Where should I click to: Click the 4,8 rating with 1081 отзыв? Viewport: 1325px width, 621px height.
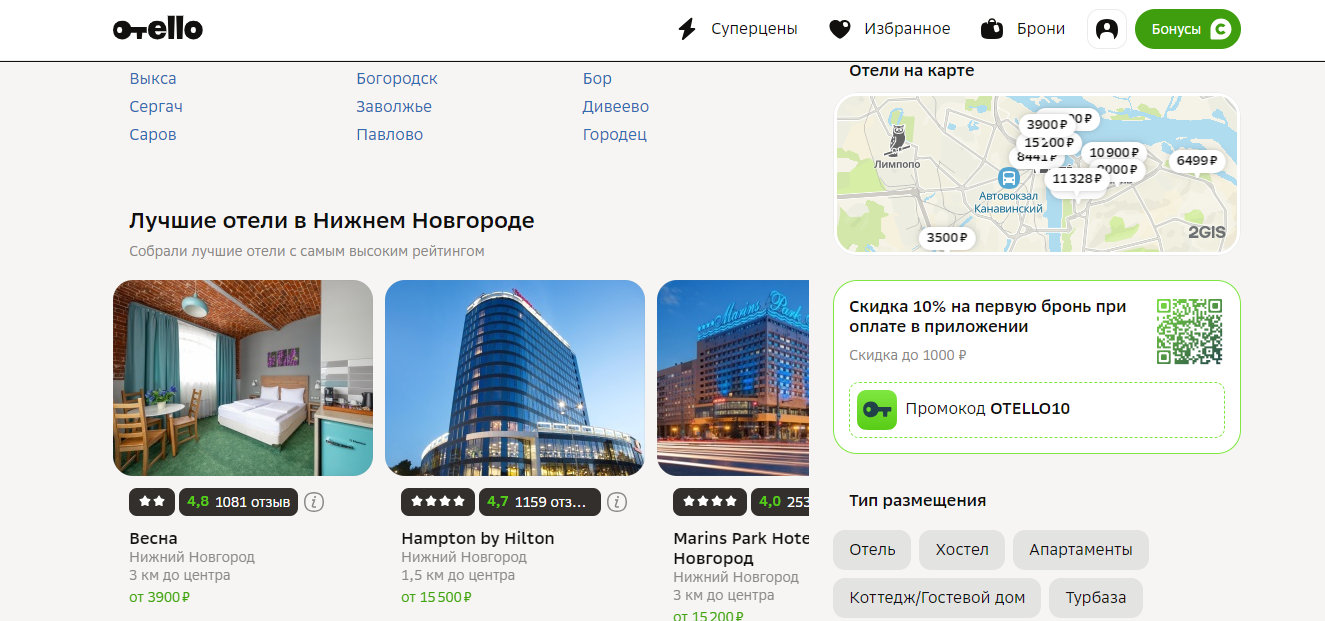[239, 502]
